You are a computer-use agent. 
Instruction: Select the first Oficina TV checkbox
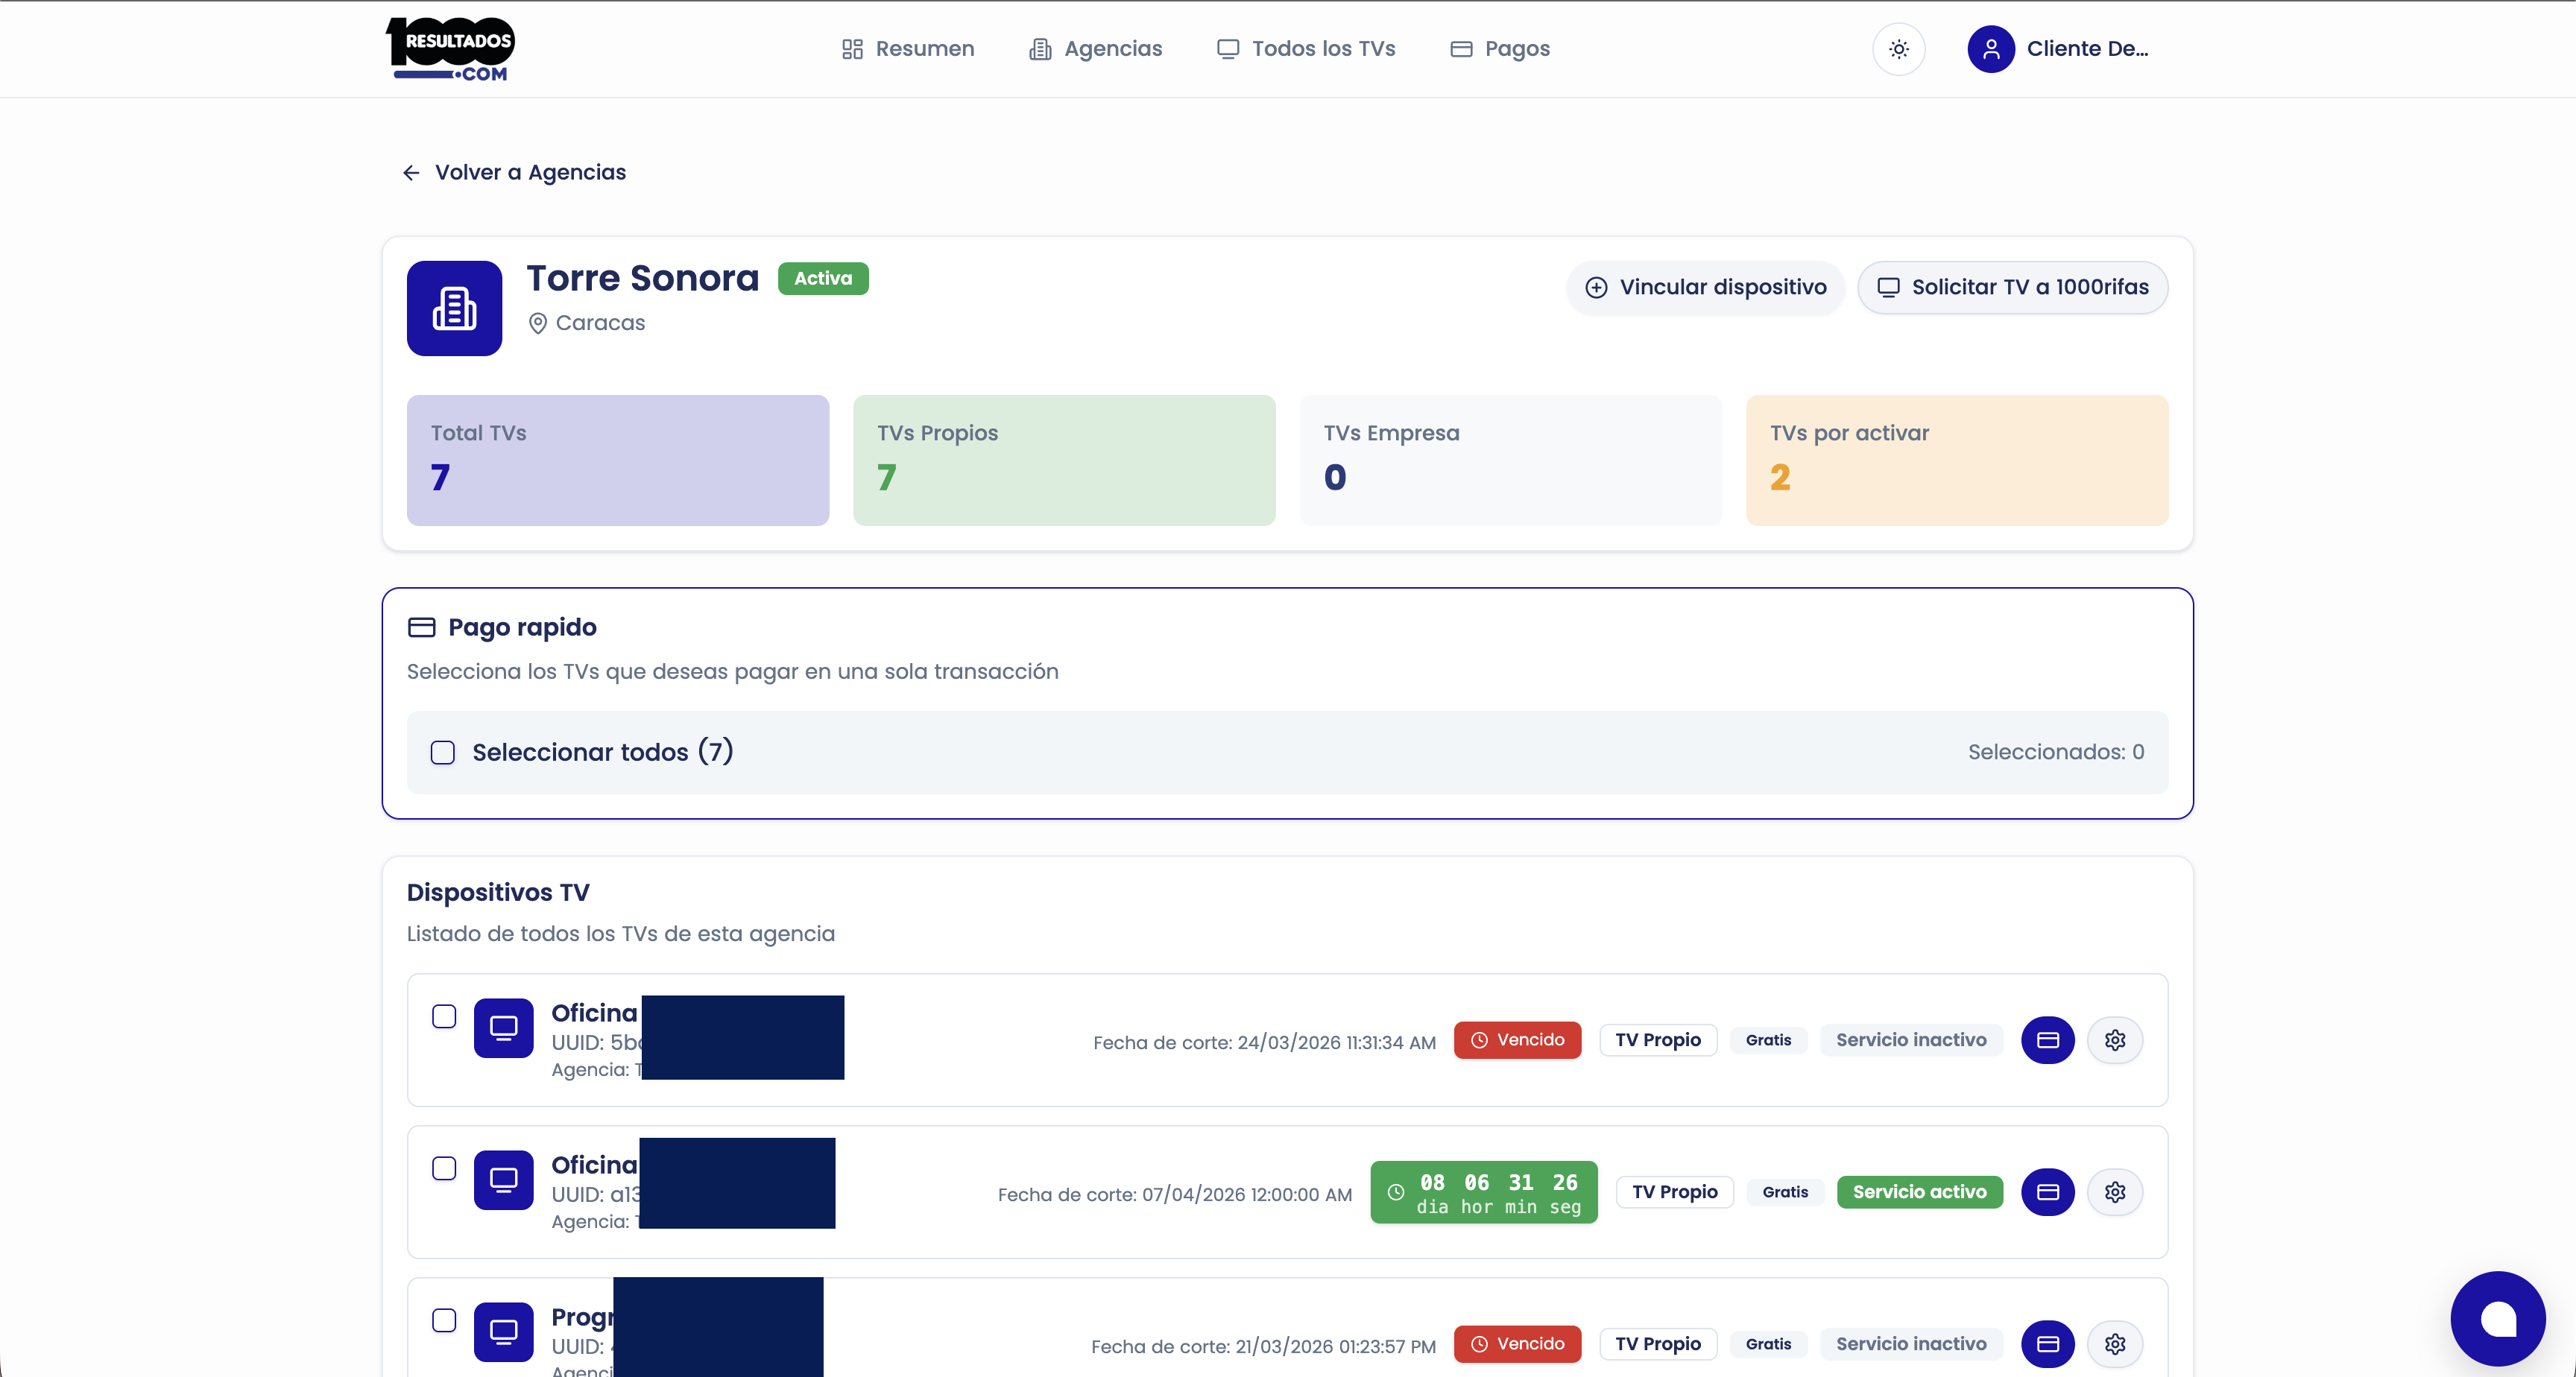pos(444,1016)
